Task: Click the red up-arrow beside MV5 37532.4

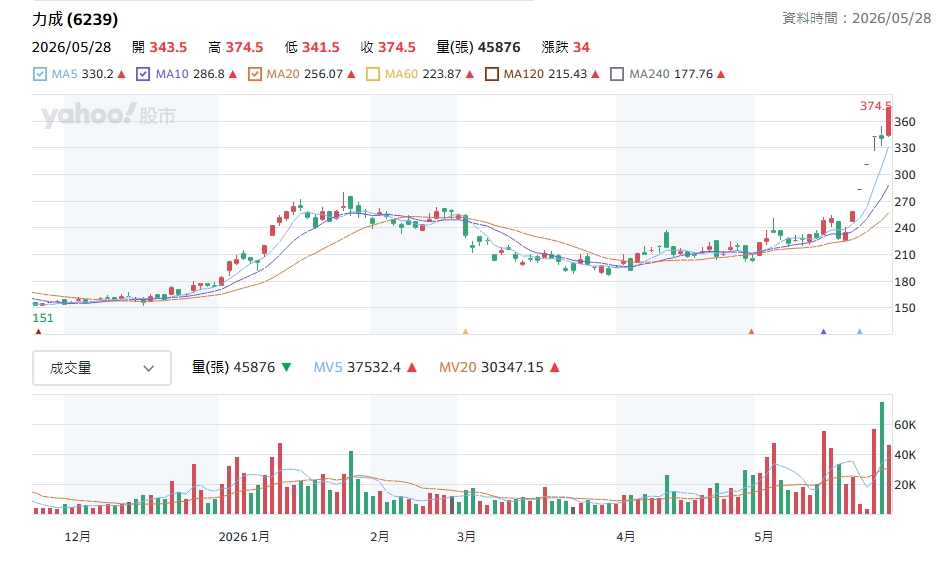Action: coord(412,367)
